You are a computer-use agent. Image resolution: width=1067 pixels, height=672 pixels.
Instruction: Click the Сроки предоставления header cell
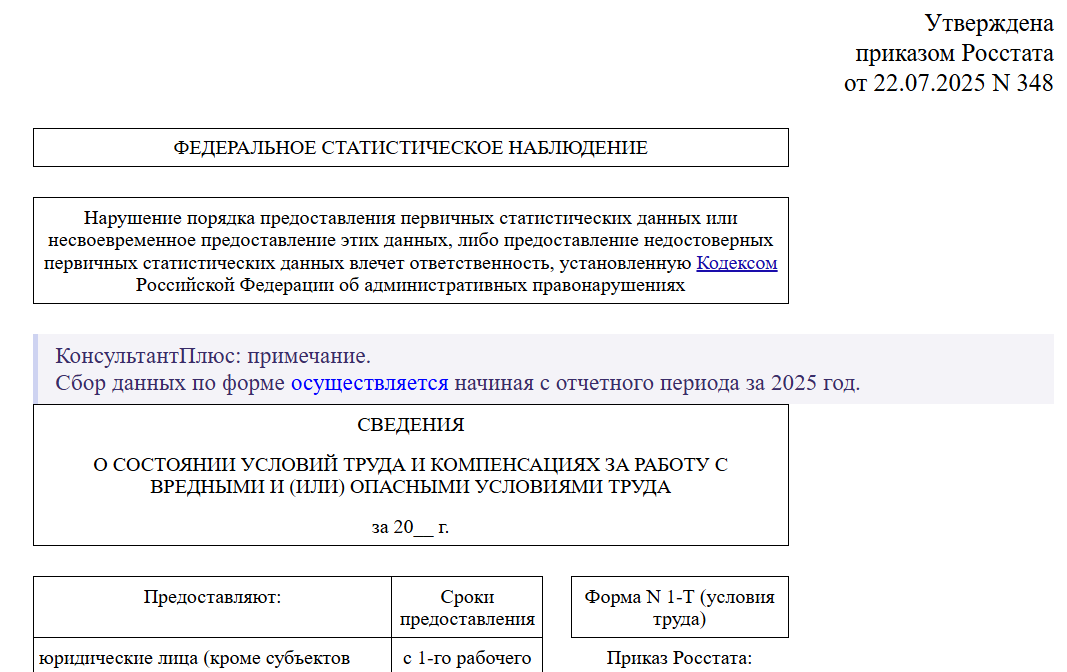(467, 608)
